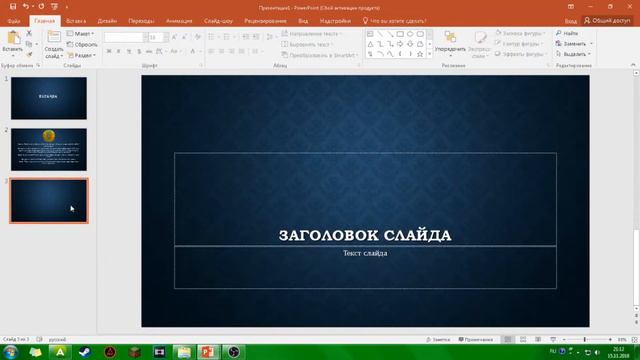
Task: Save the presentation from quick access toolbar
Action: coord(13,7)
